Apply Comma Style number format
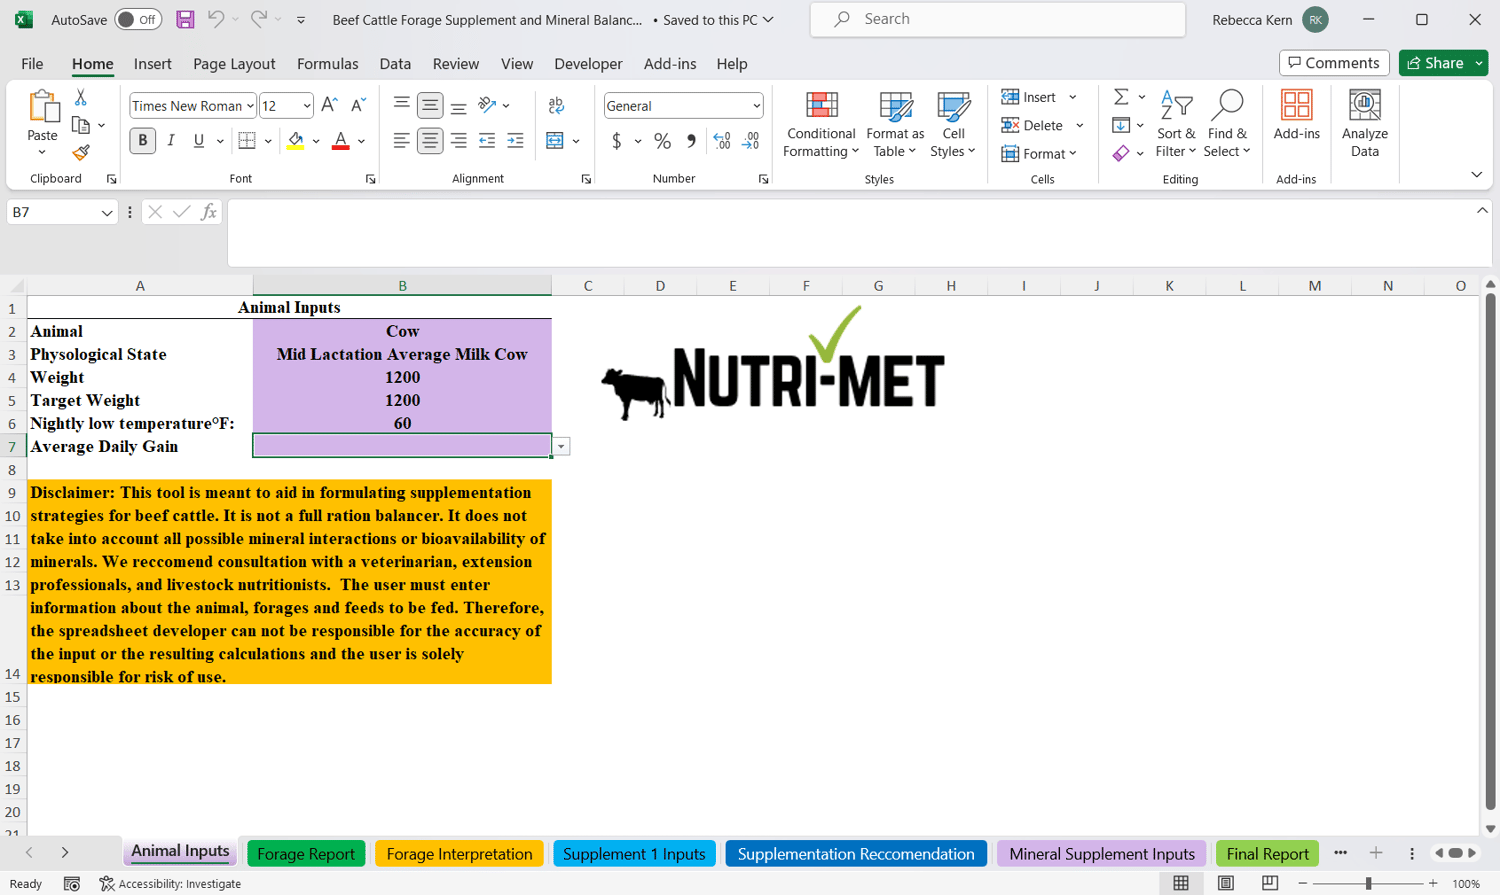 tap(691, 141)
